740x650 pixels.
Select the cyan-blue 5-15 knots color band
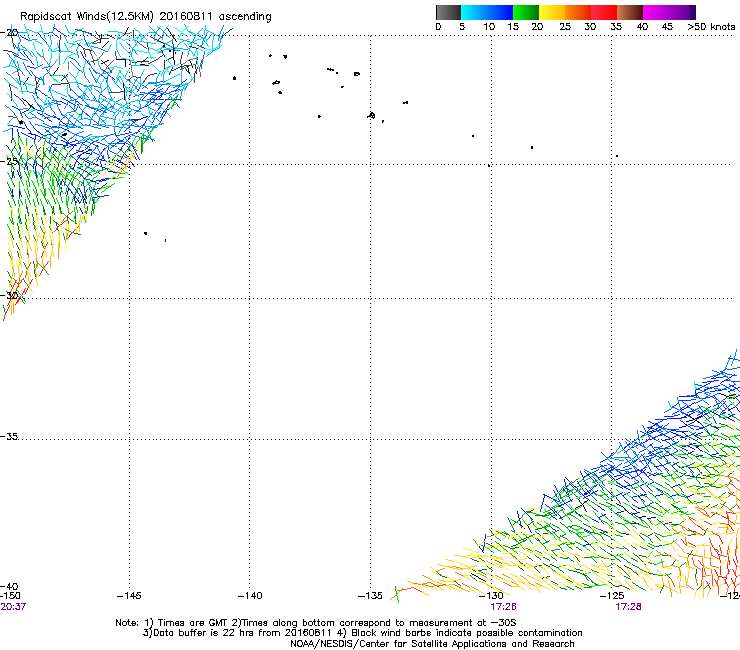(487, 12)
